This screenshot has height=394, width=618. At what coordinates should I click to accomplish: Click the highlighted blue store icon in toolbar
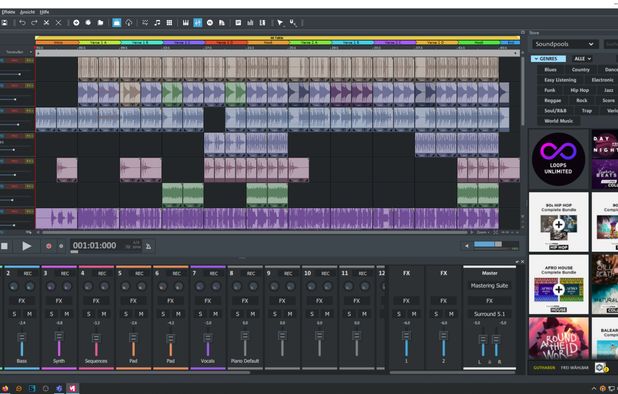click(117, 23)
